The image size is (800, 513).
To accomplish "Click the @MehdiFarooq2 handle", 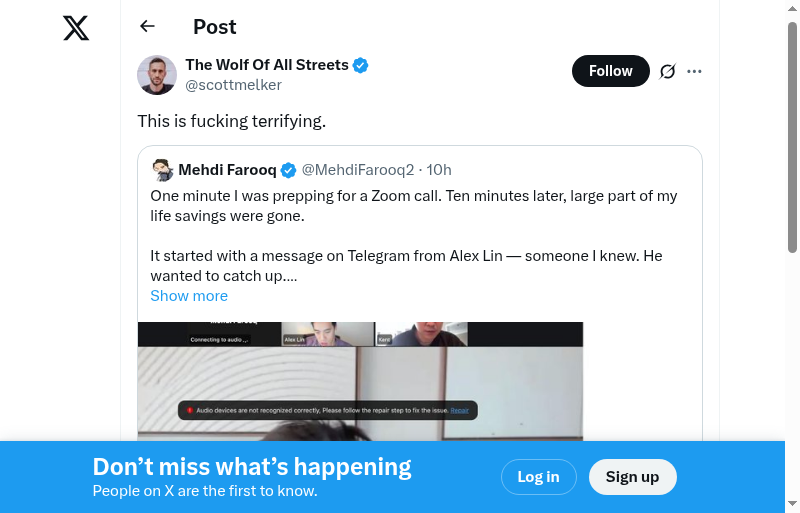I will (x=358, y=170).
